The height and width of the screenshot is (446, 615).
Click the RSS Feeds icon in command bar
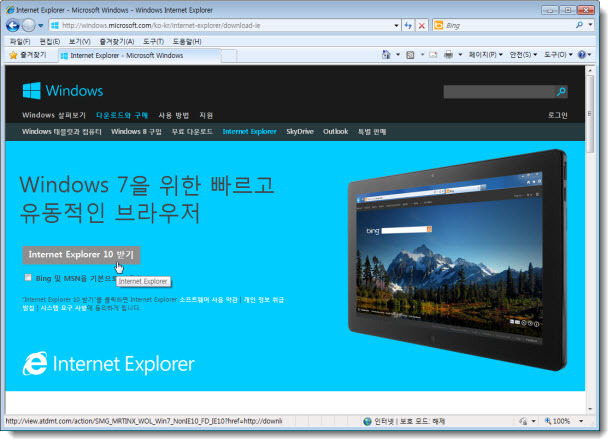410,55
